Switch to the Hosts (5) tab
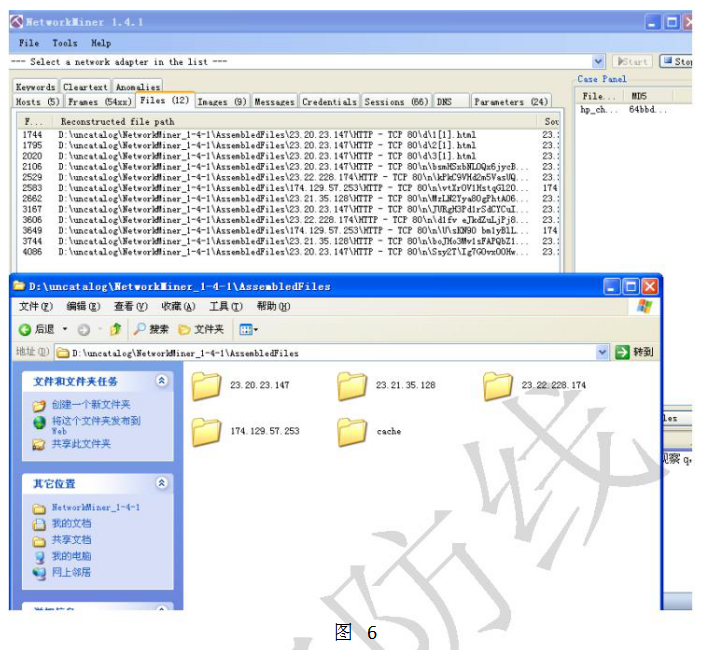This screenshot has width=702, height=650. tap(37, 102)
